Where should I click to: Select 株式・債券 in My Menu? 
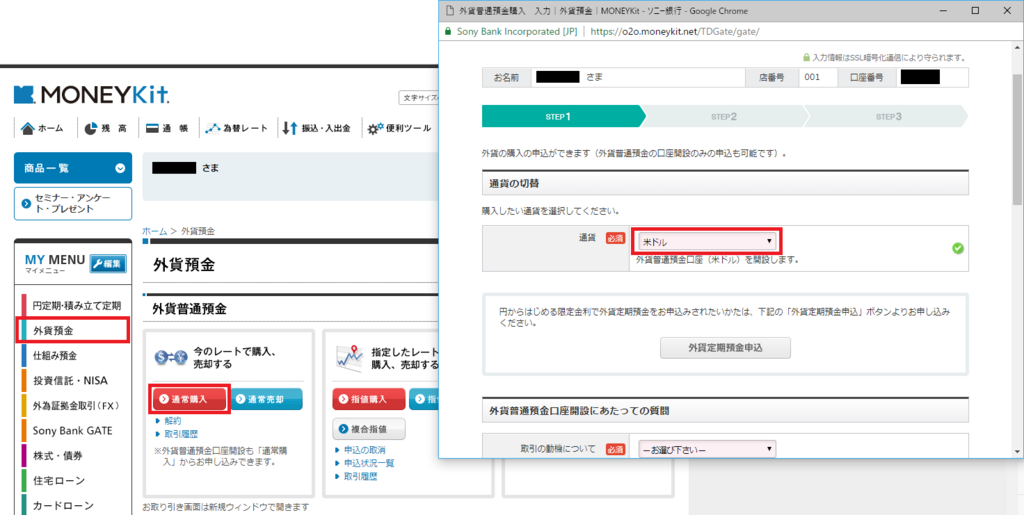[58, 456]
